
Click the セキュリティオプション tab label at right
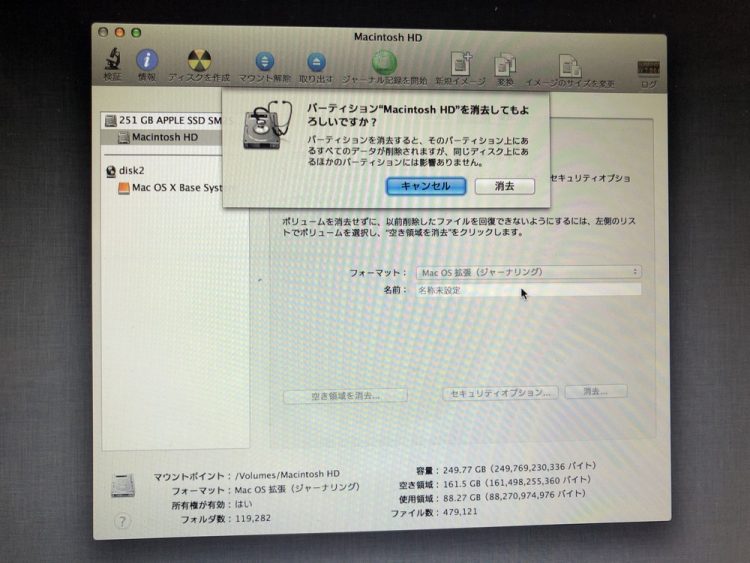pos(590,178)
